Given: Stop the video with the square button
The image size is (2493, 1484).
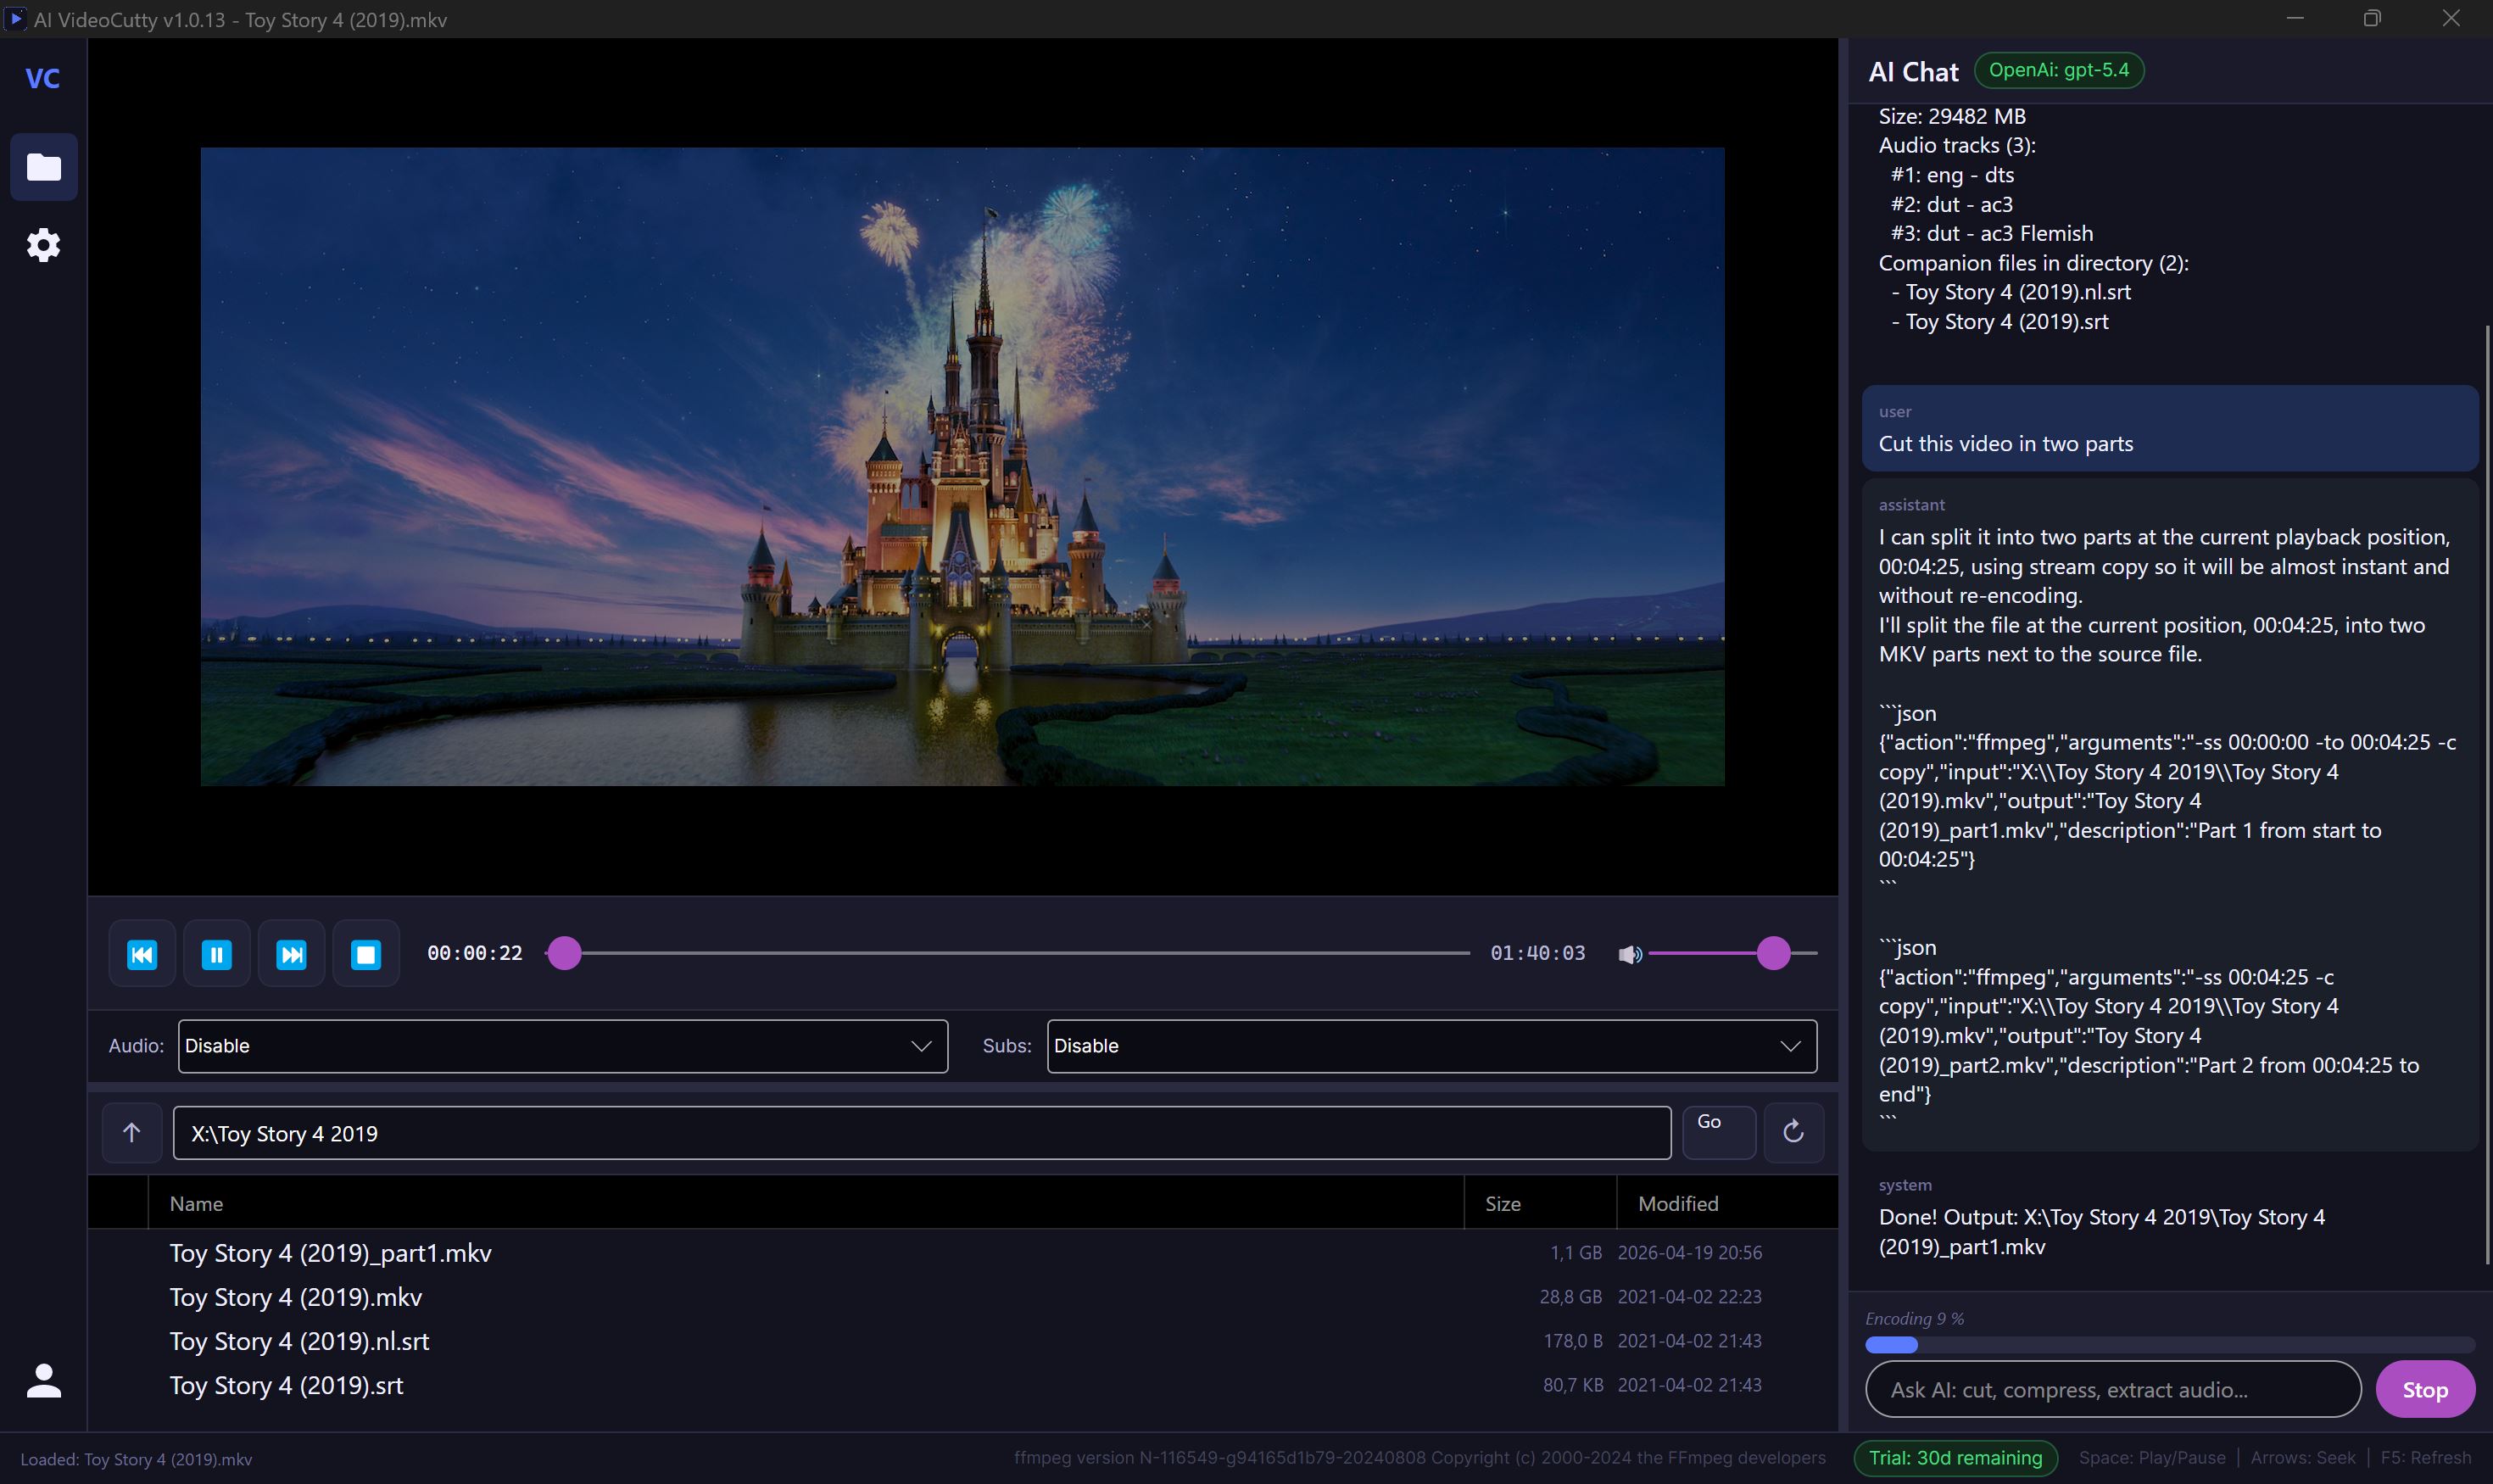Looking at the screenshot, I should (366, 954).
